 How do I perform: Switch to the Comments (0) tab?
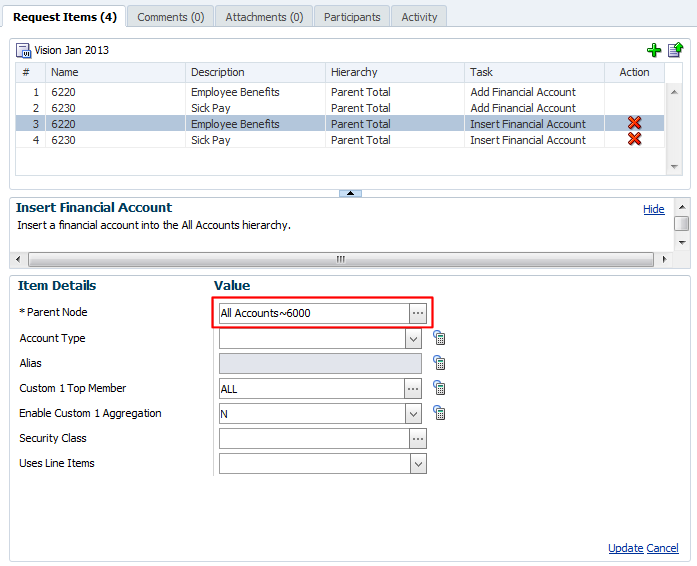(x=170, y=17)
